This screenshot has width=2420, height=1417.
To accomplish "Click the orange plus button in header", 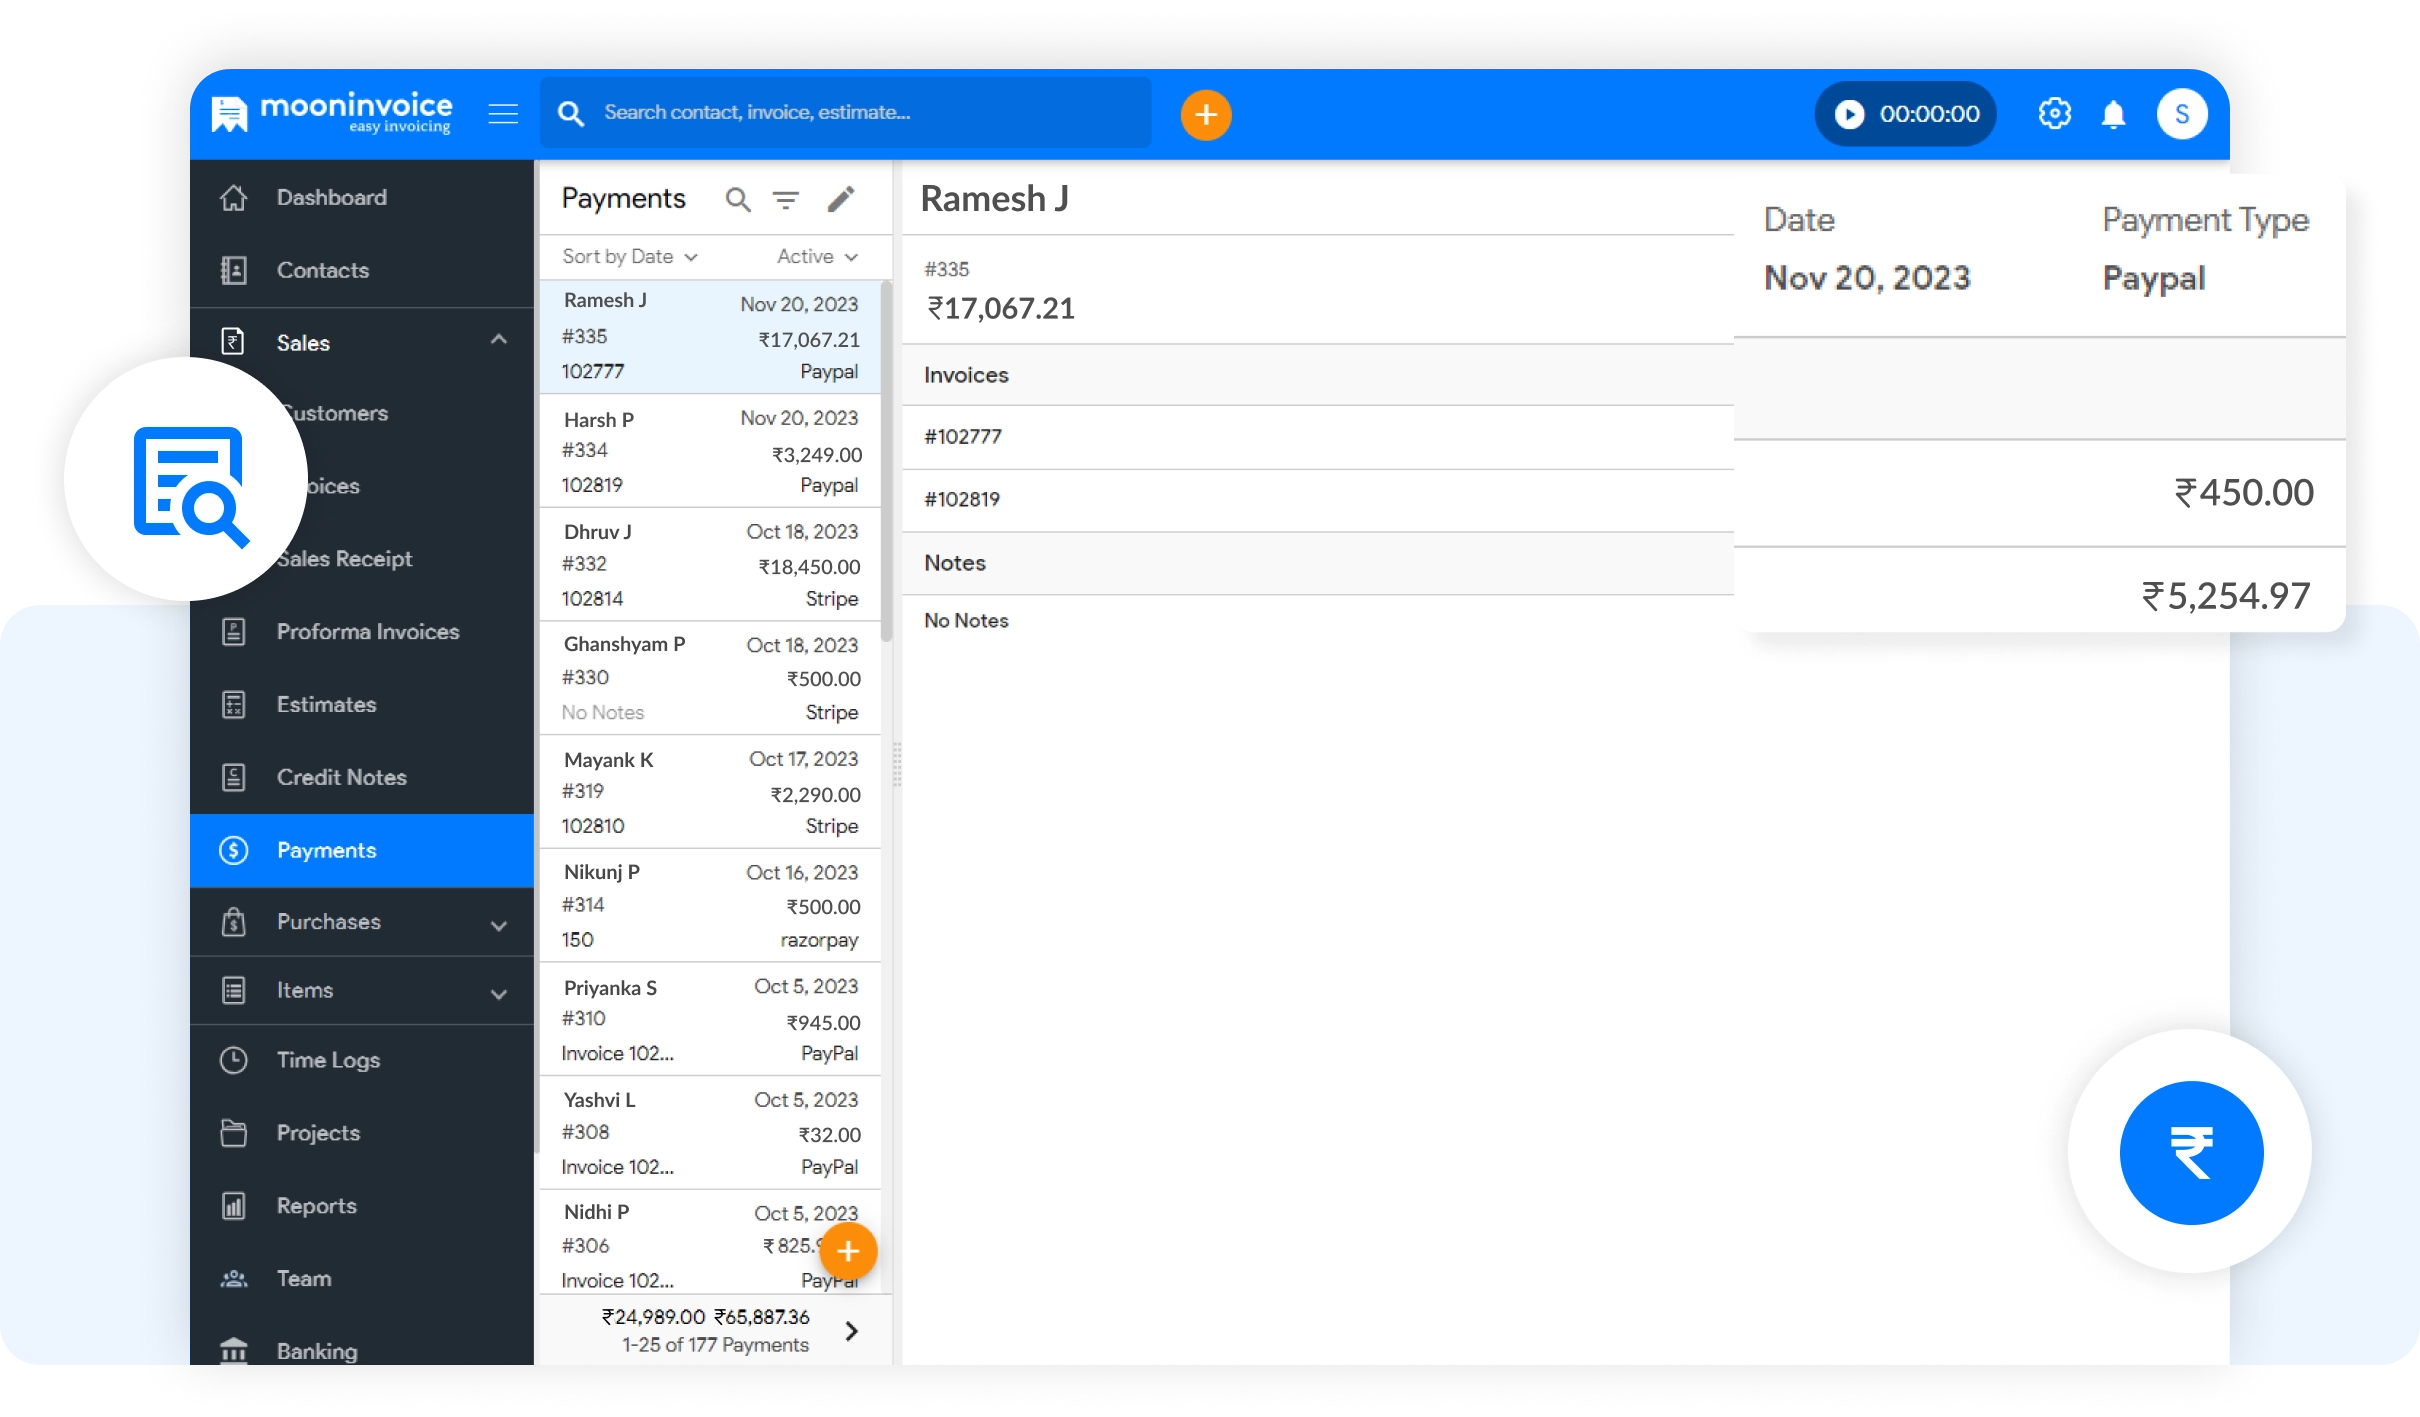I will coord(1205,115).
